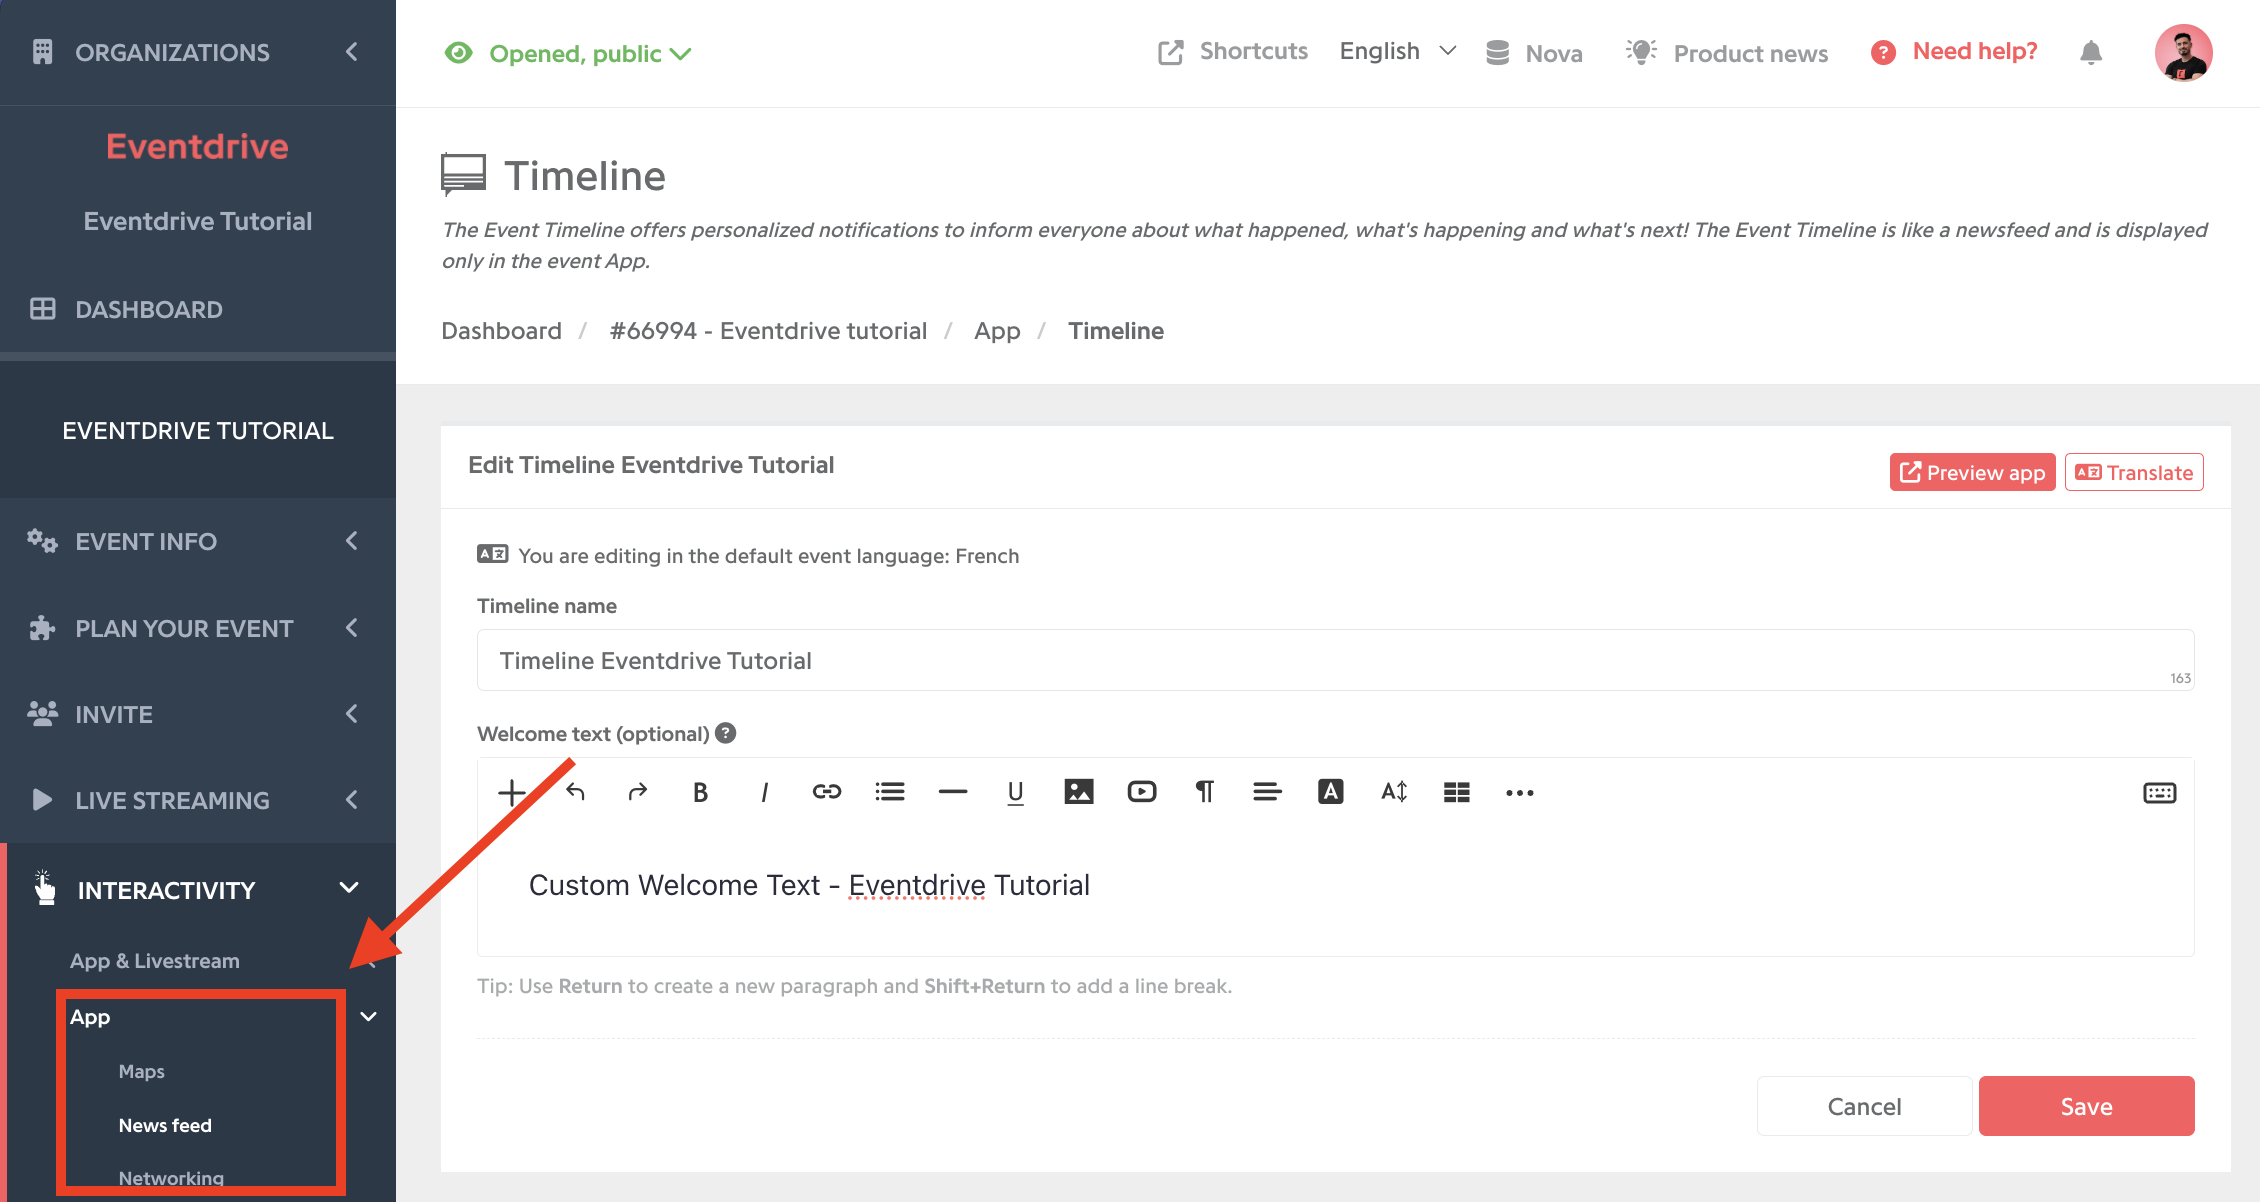Toggle bold formatting in the editor

pos(700,793)
